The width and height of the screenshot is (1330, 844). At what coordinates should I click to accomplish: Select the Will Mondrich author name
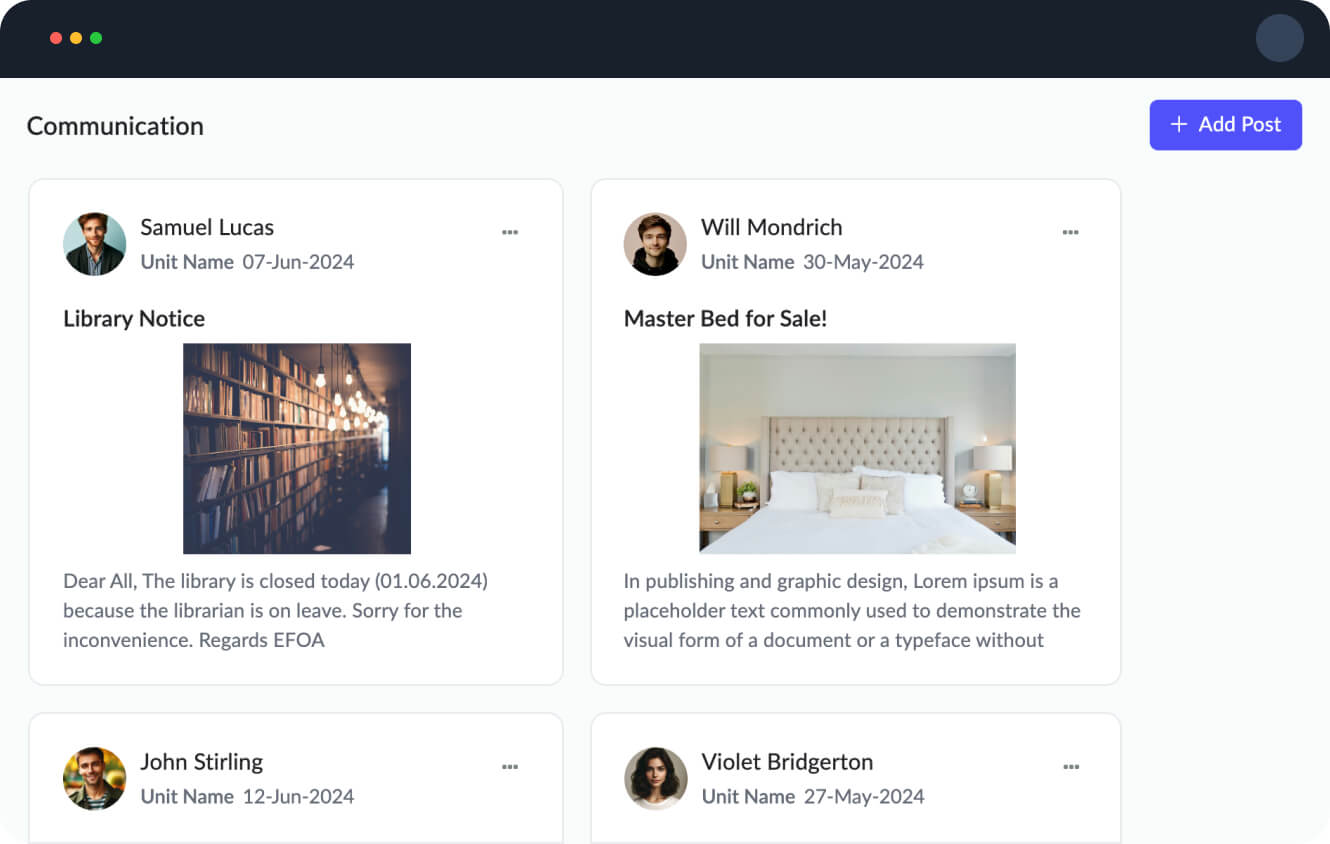click(x=771, y=227)
